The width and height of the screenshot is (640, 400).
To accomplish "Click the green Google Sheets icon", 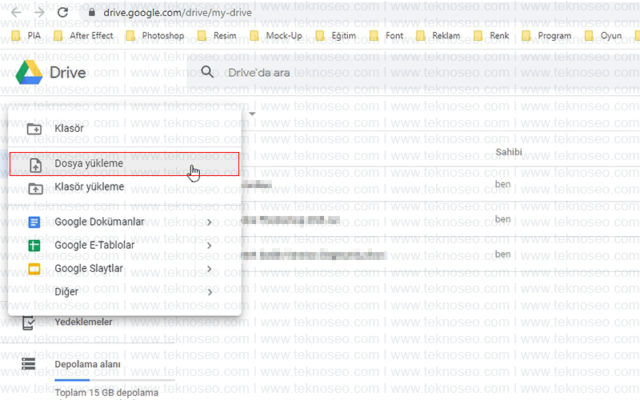I will click(34, 246).
